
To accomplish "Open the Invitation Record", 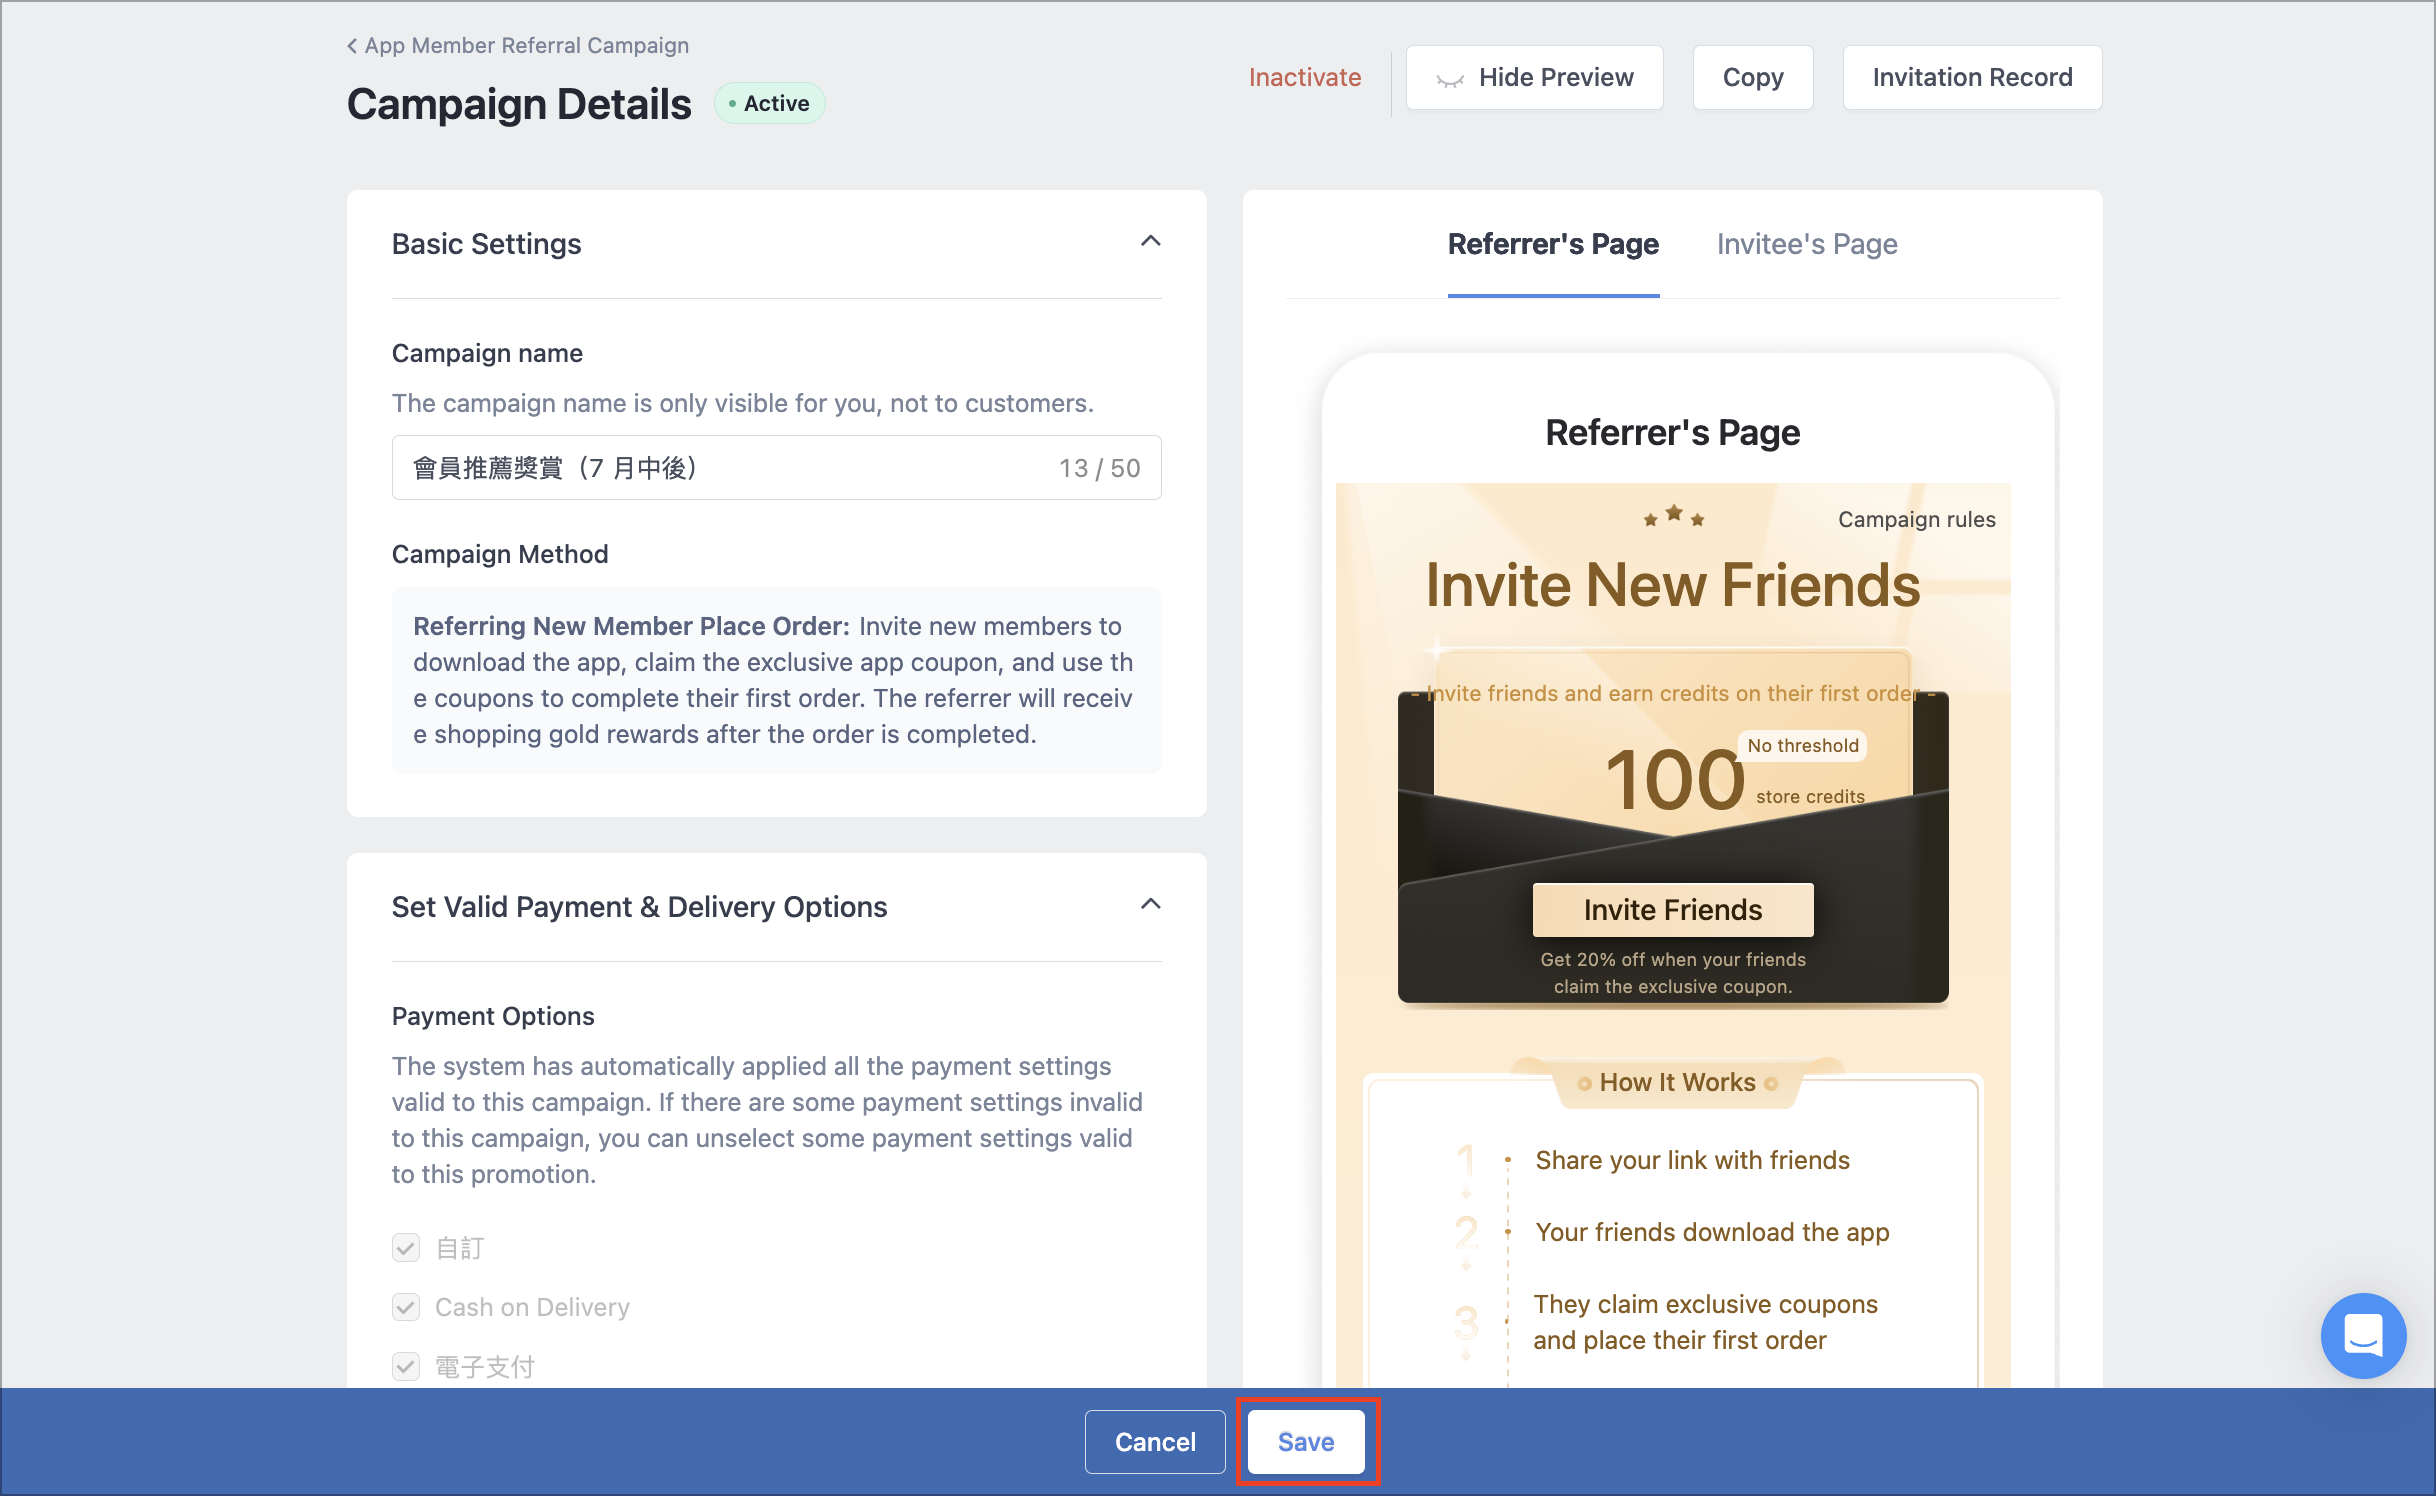I will (1972, 77).
